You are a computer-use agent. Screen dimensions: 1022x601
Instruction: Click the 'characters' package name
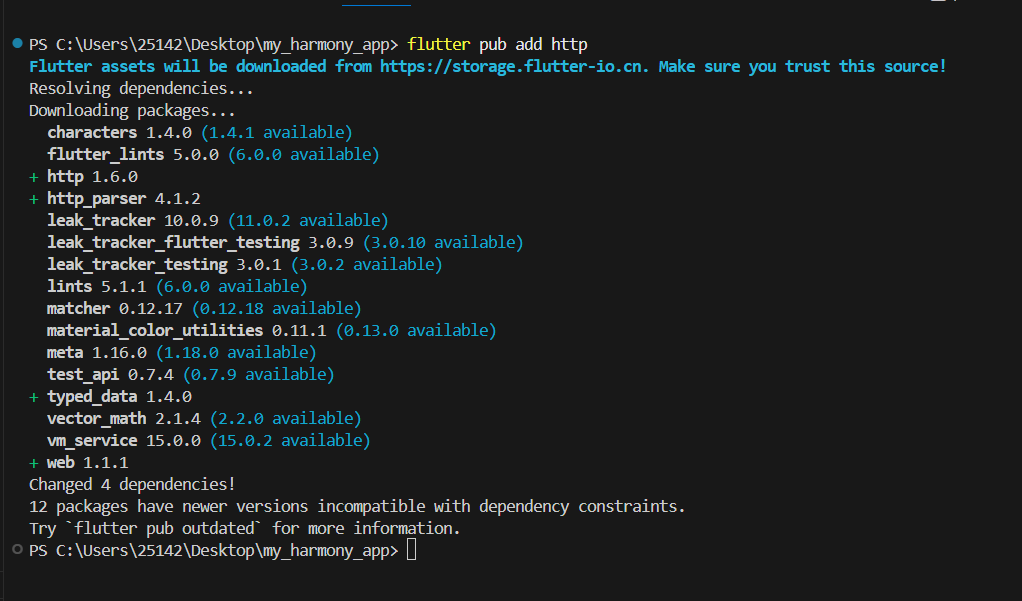point(92,132)
